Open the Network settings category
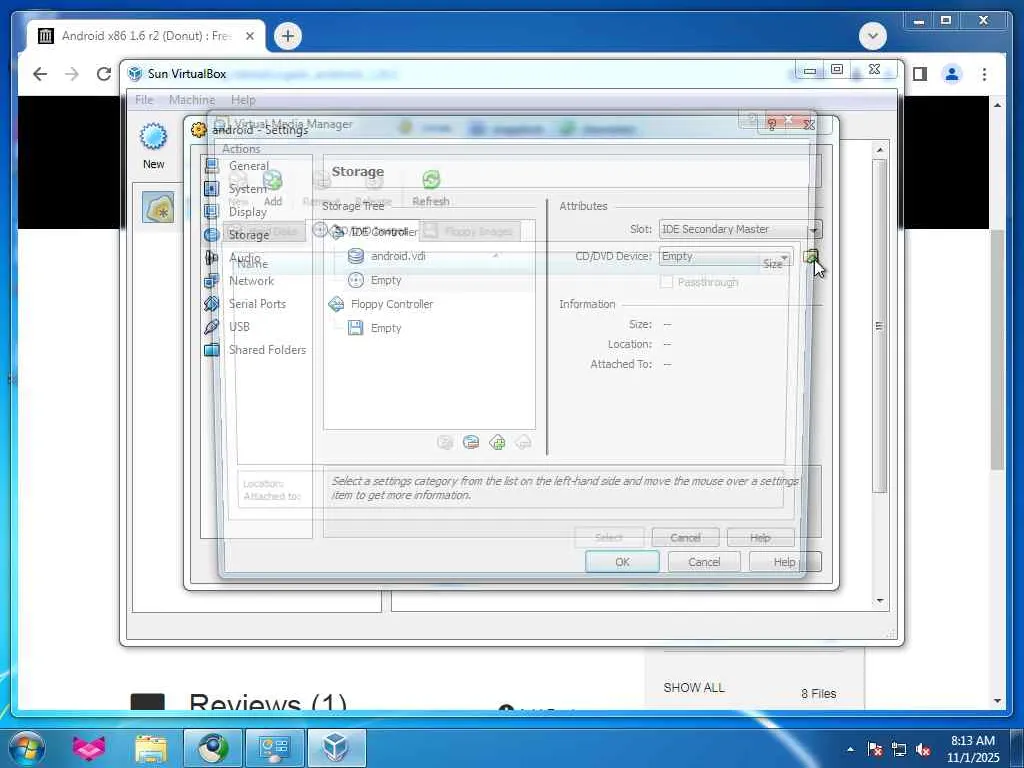 (x=251, y=281)
